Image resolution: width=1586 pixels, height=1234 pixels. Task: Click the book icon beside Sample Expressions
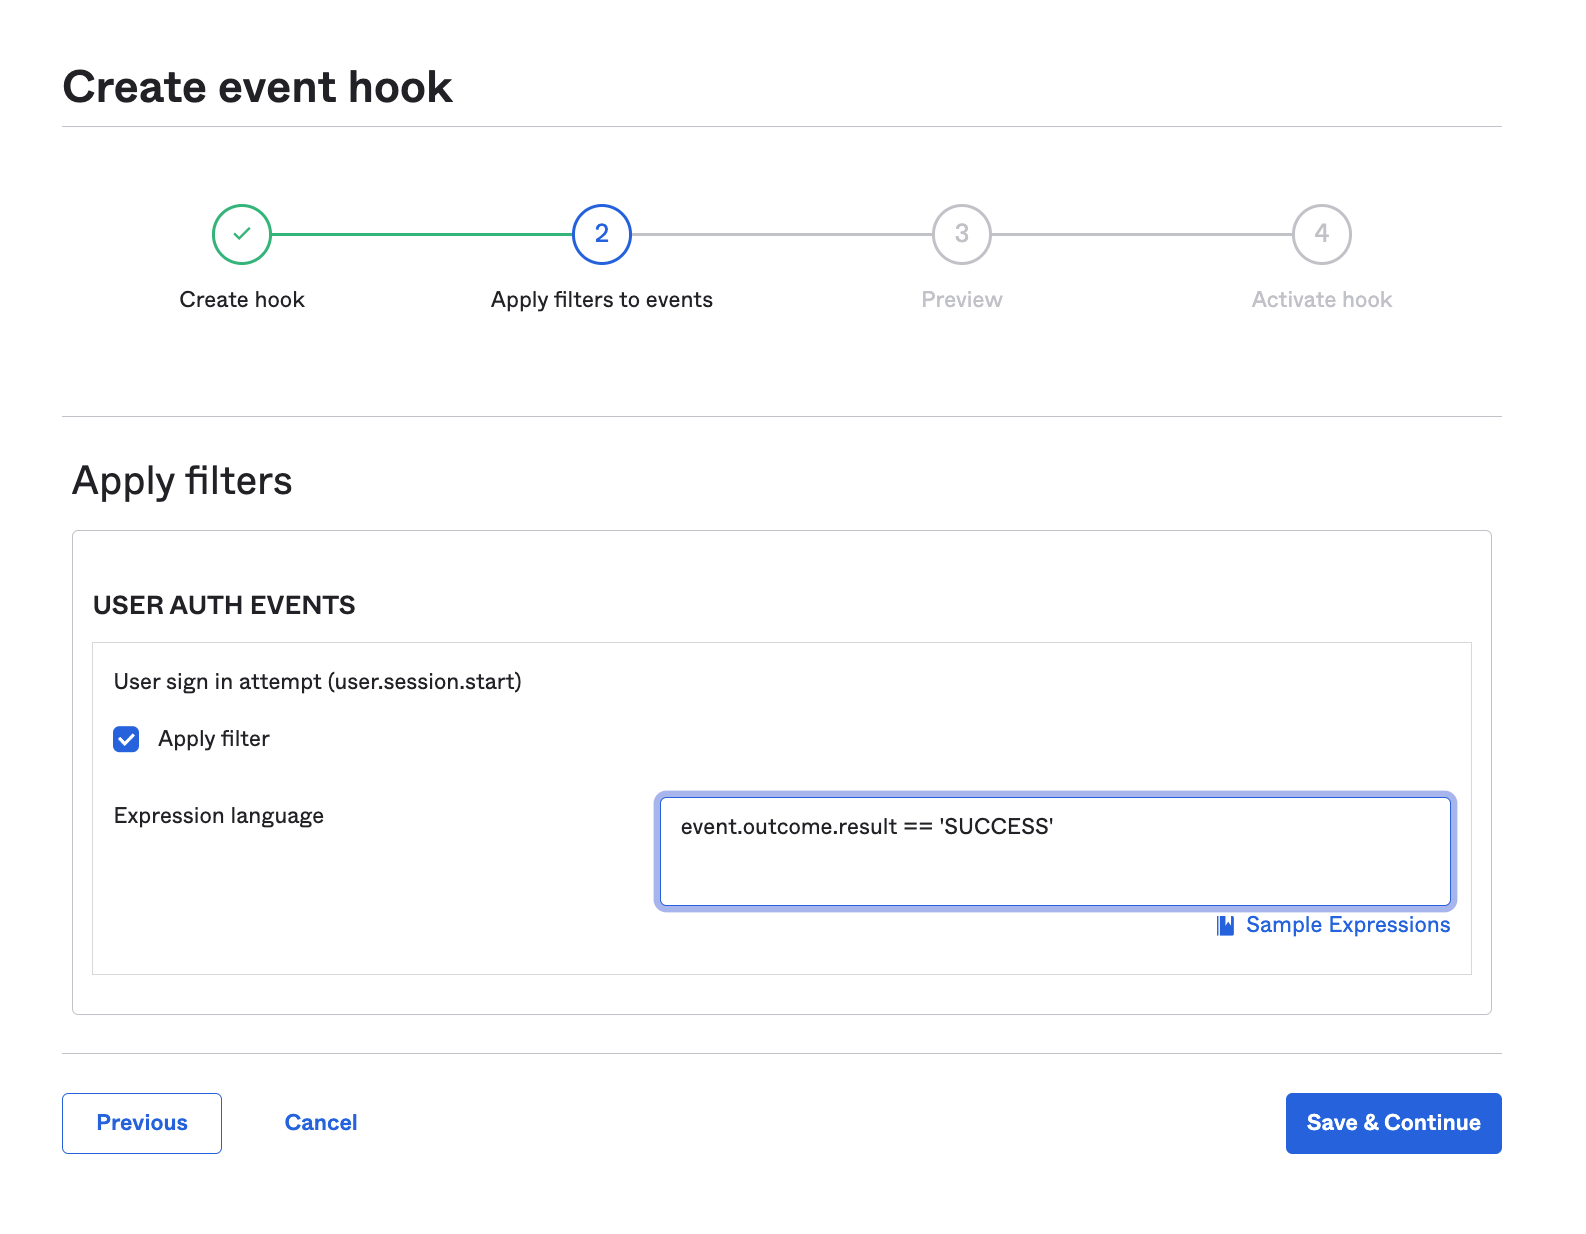pyautogui.click(x=1225, y=925)
